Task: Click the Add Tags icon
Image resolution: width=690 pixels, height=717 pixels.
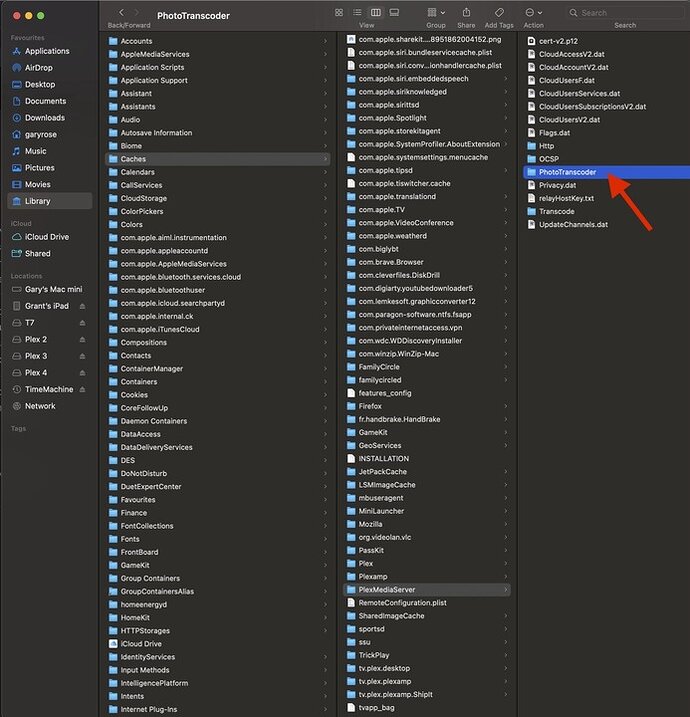Action: tap(499, 12)
